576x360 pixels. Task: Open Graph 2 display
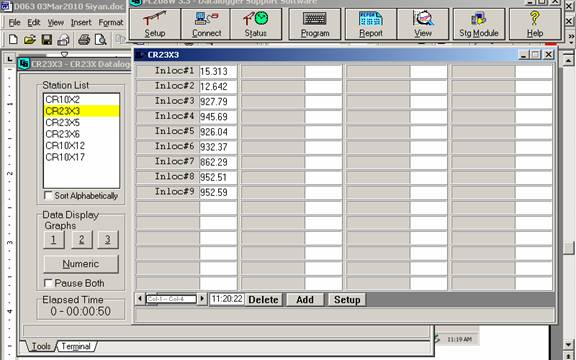tap(82, 240)
